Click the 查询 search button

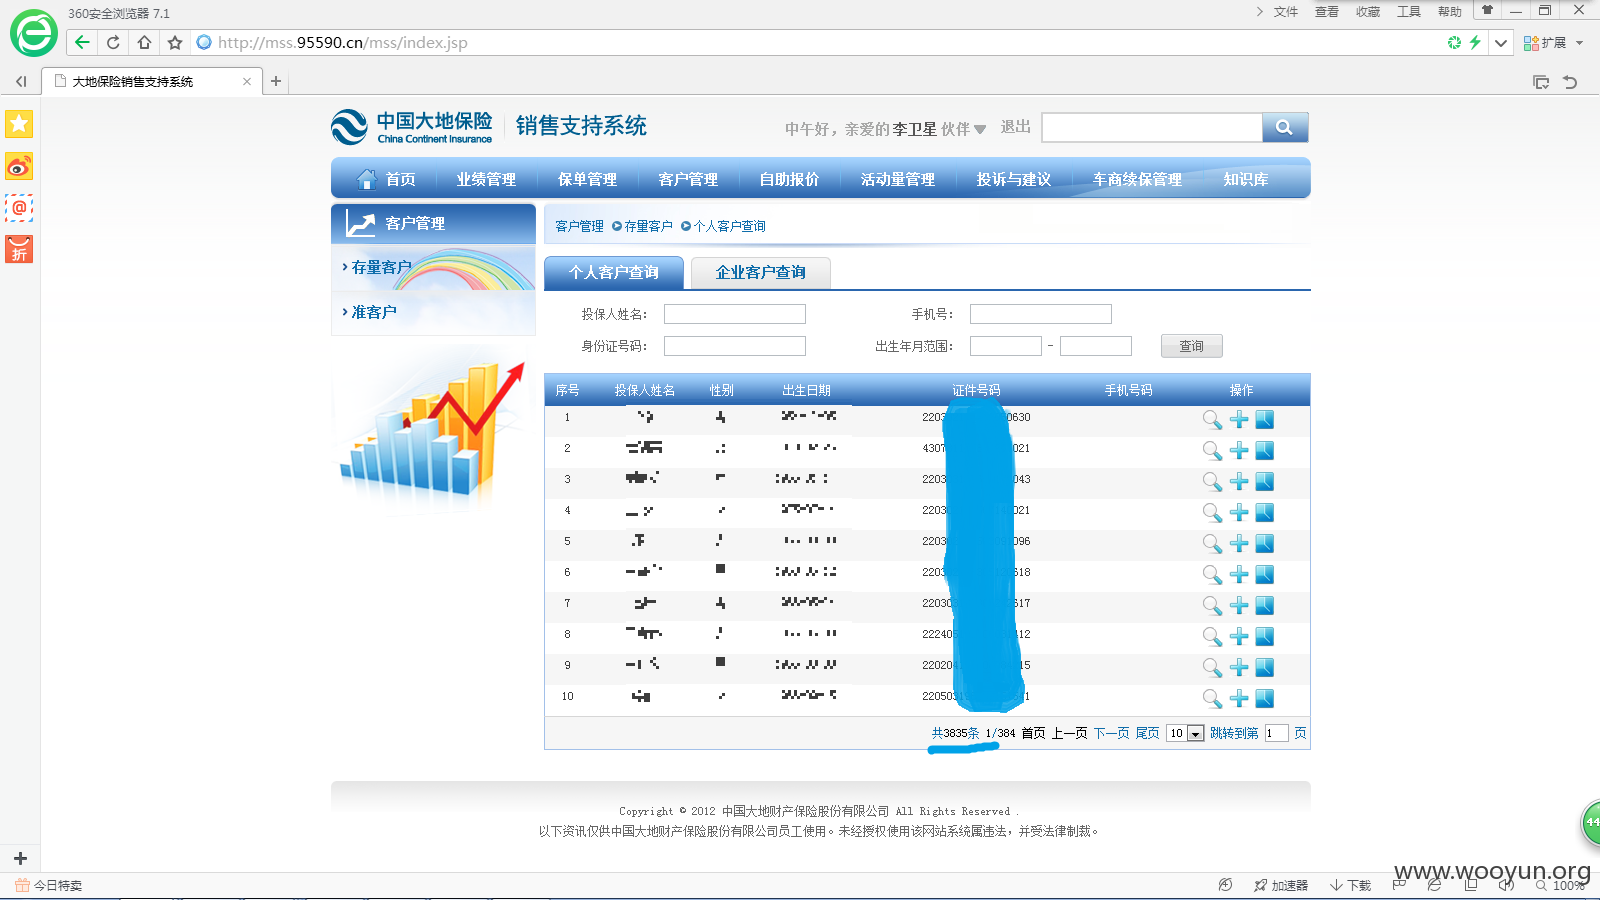click(x=1191, y=346)
